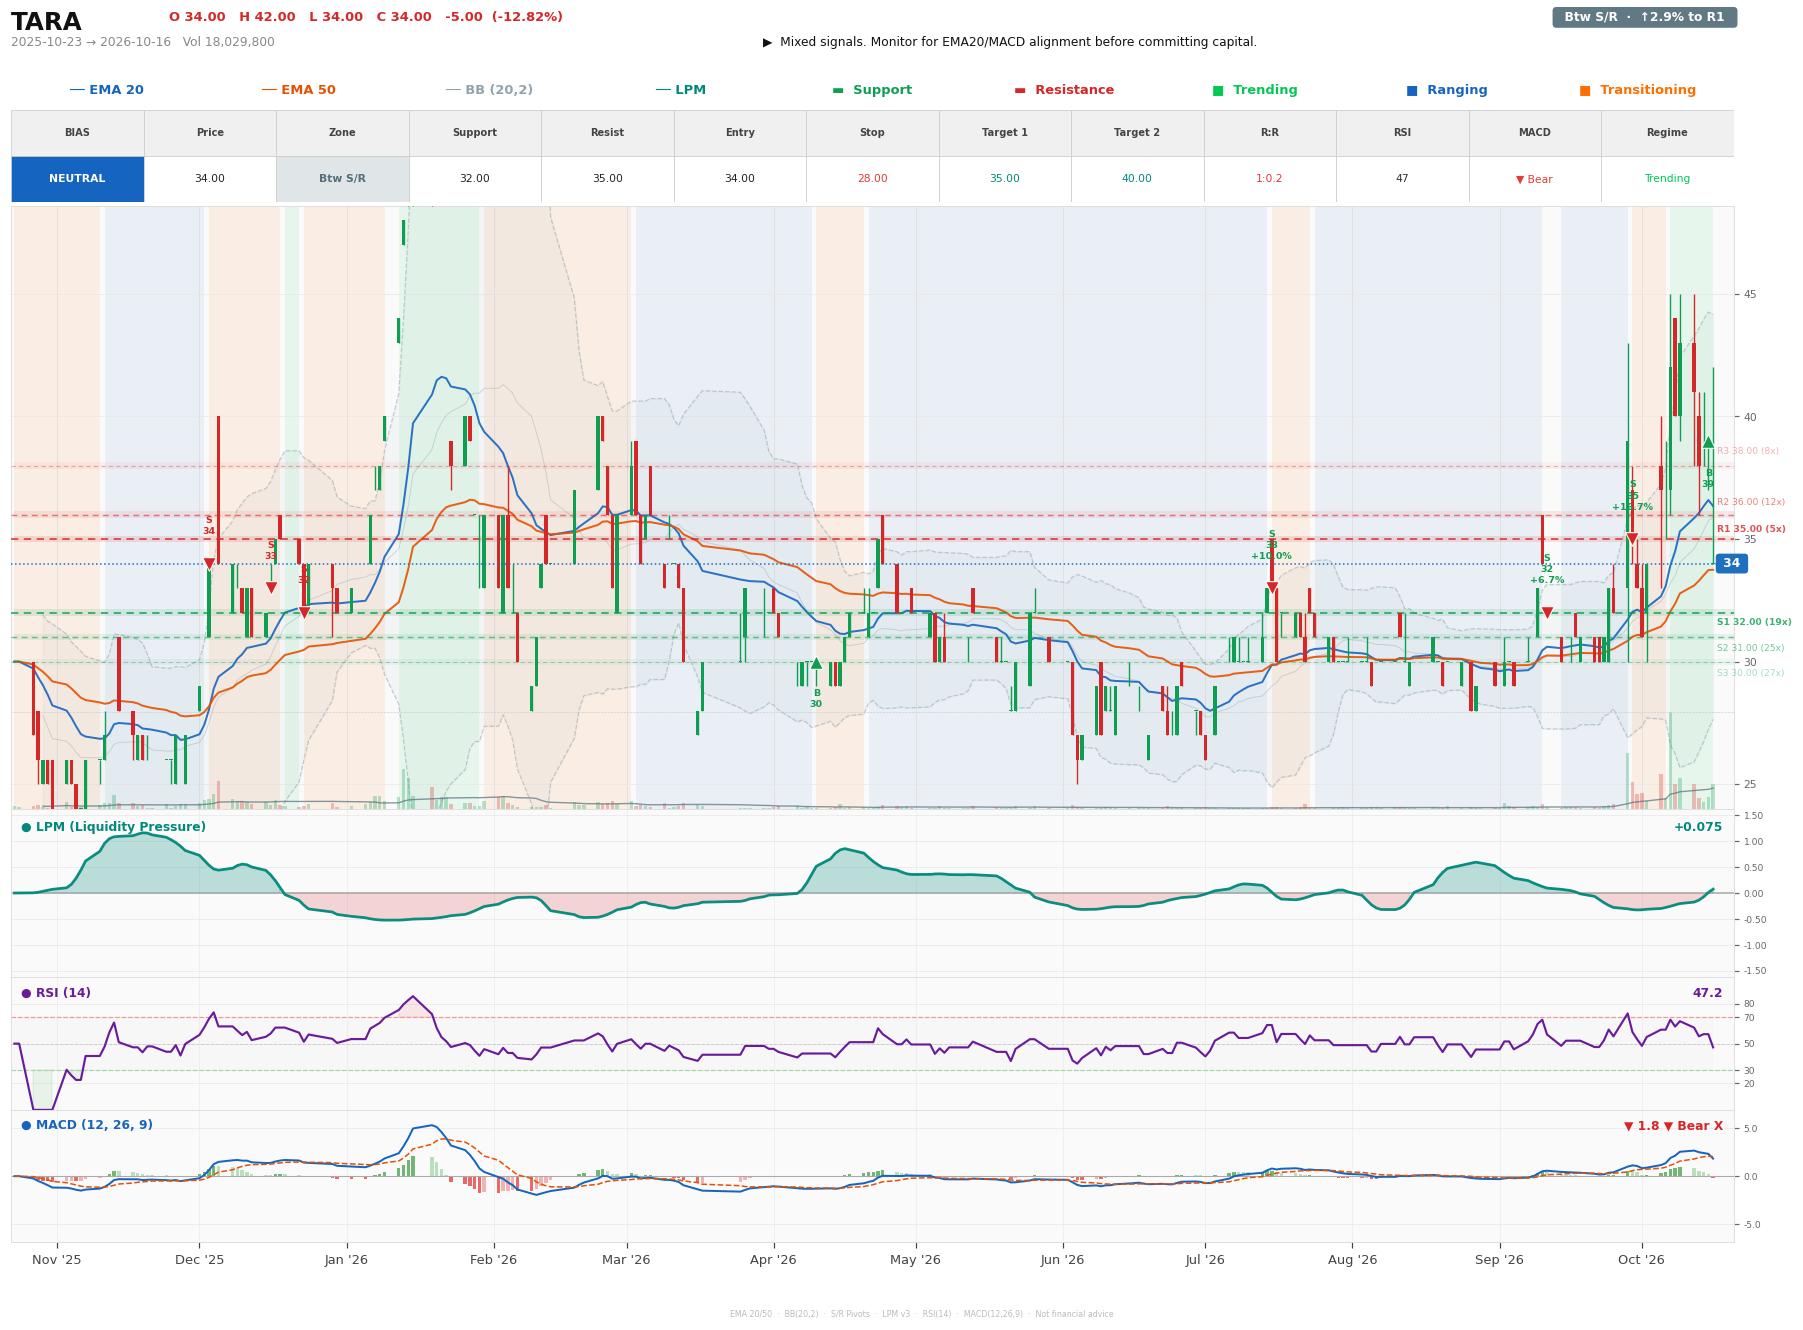Click the Vol 18,029,800 volume text
Viewport: 1803px width, 1330px height.
(x=228, y=42)
